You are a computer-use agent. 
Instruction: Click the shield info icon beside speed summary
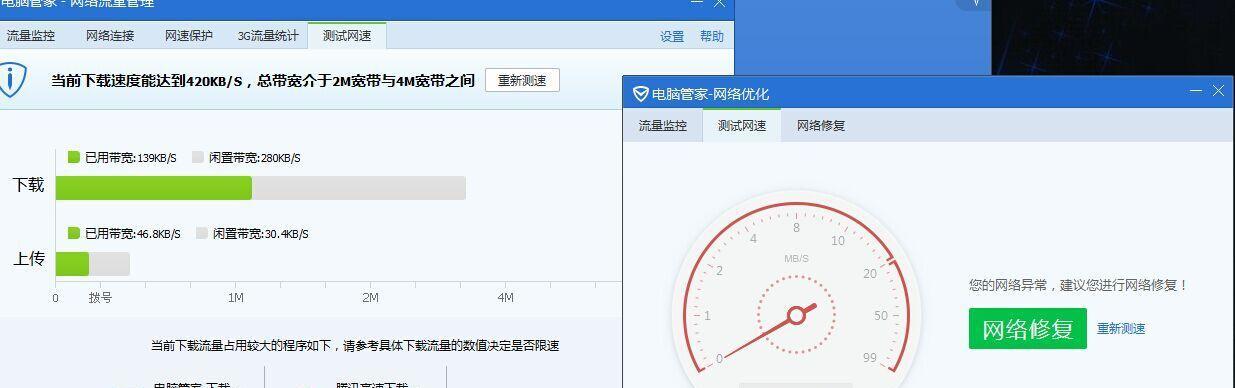pos(12,80)
